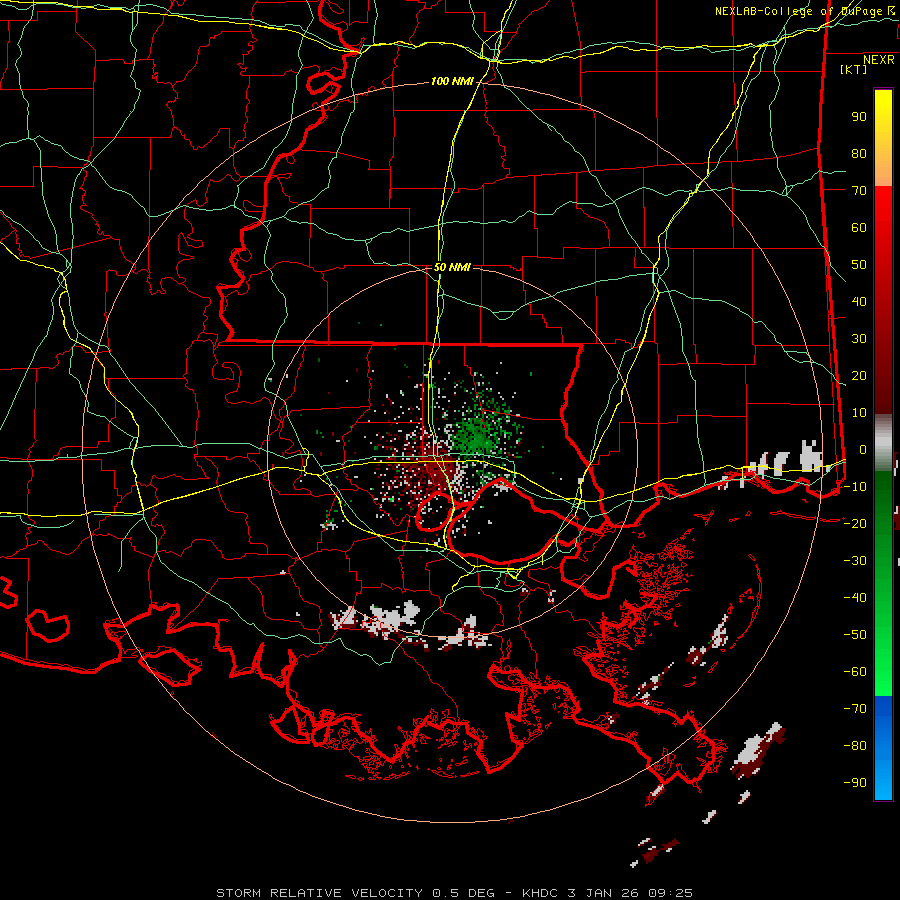Click the -60 value on the velocity scale
Image resolution: width=900 pixels, height=900 pixels.
click(x=855, y=672)
